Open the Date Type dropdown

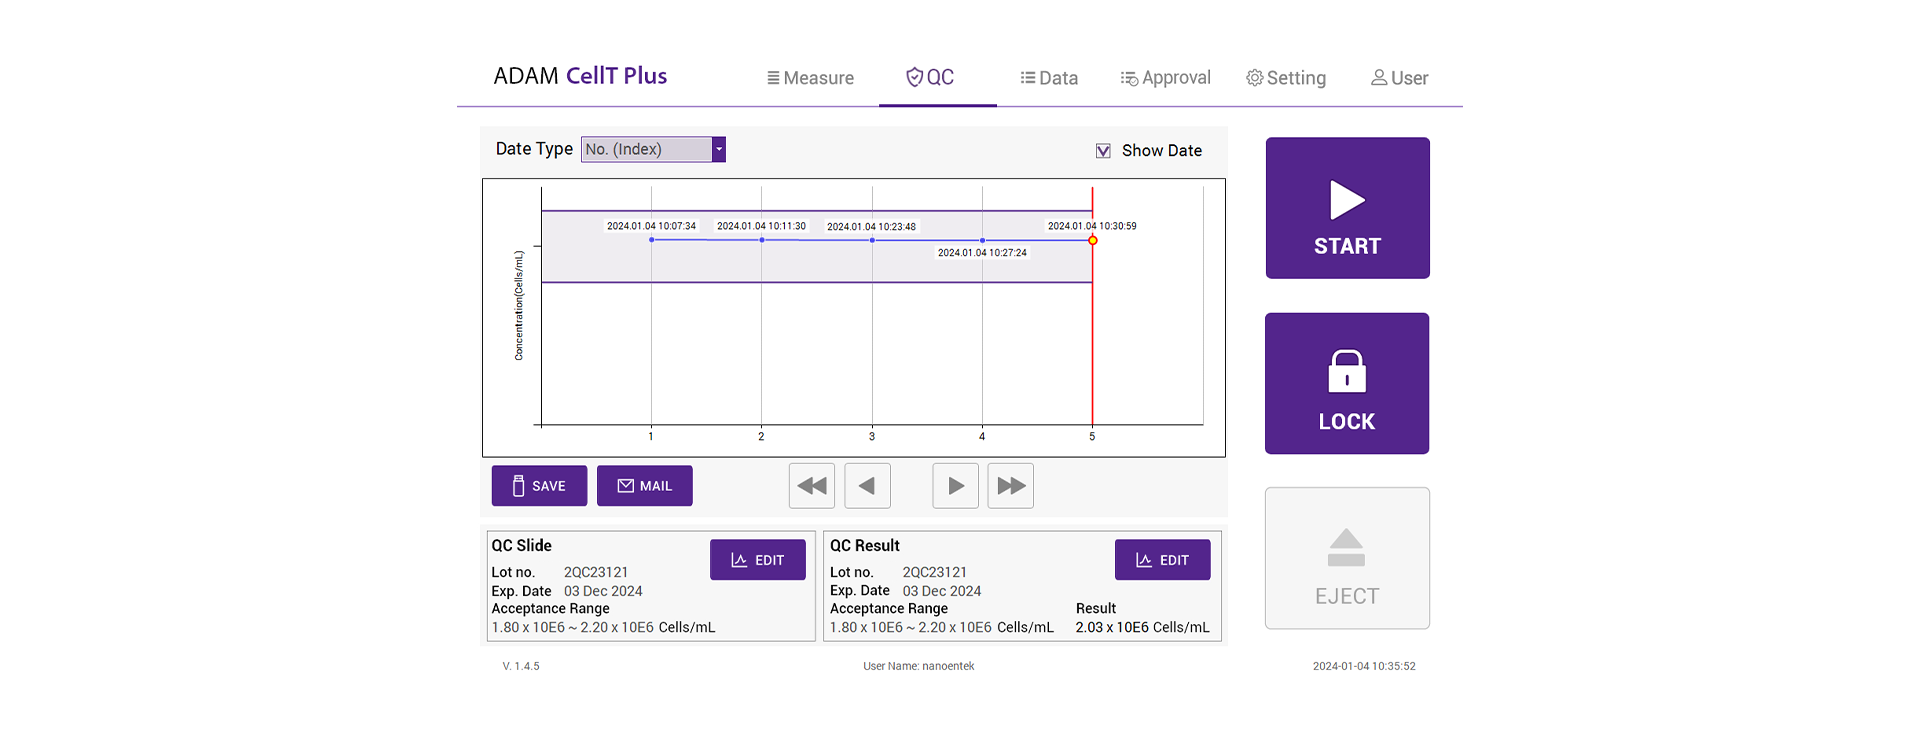(x=647, y=150)
